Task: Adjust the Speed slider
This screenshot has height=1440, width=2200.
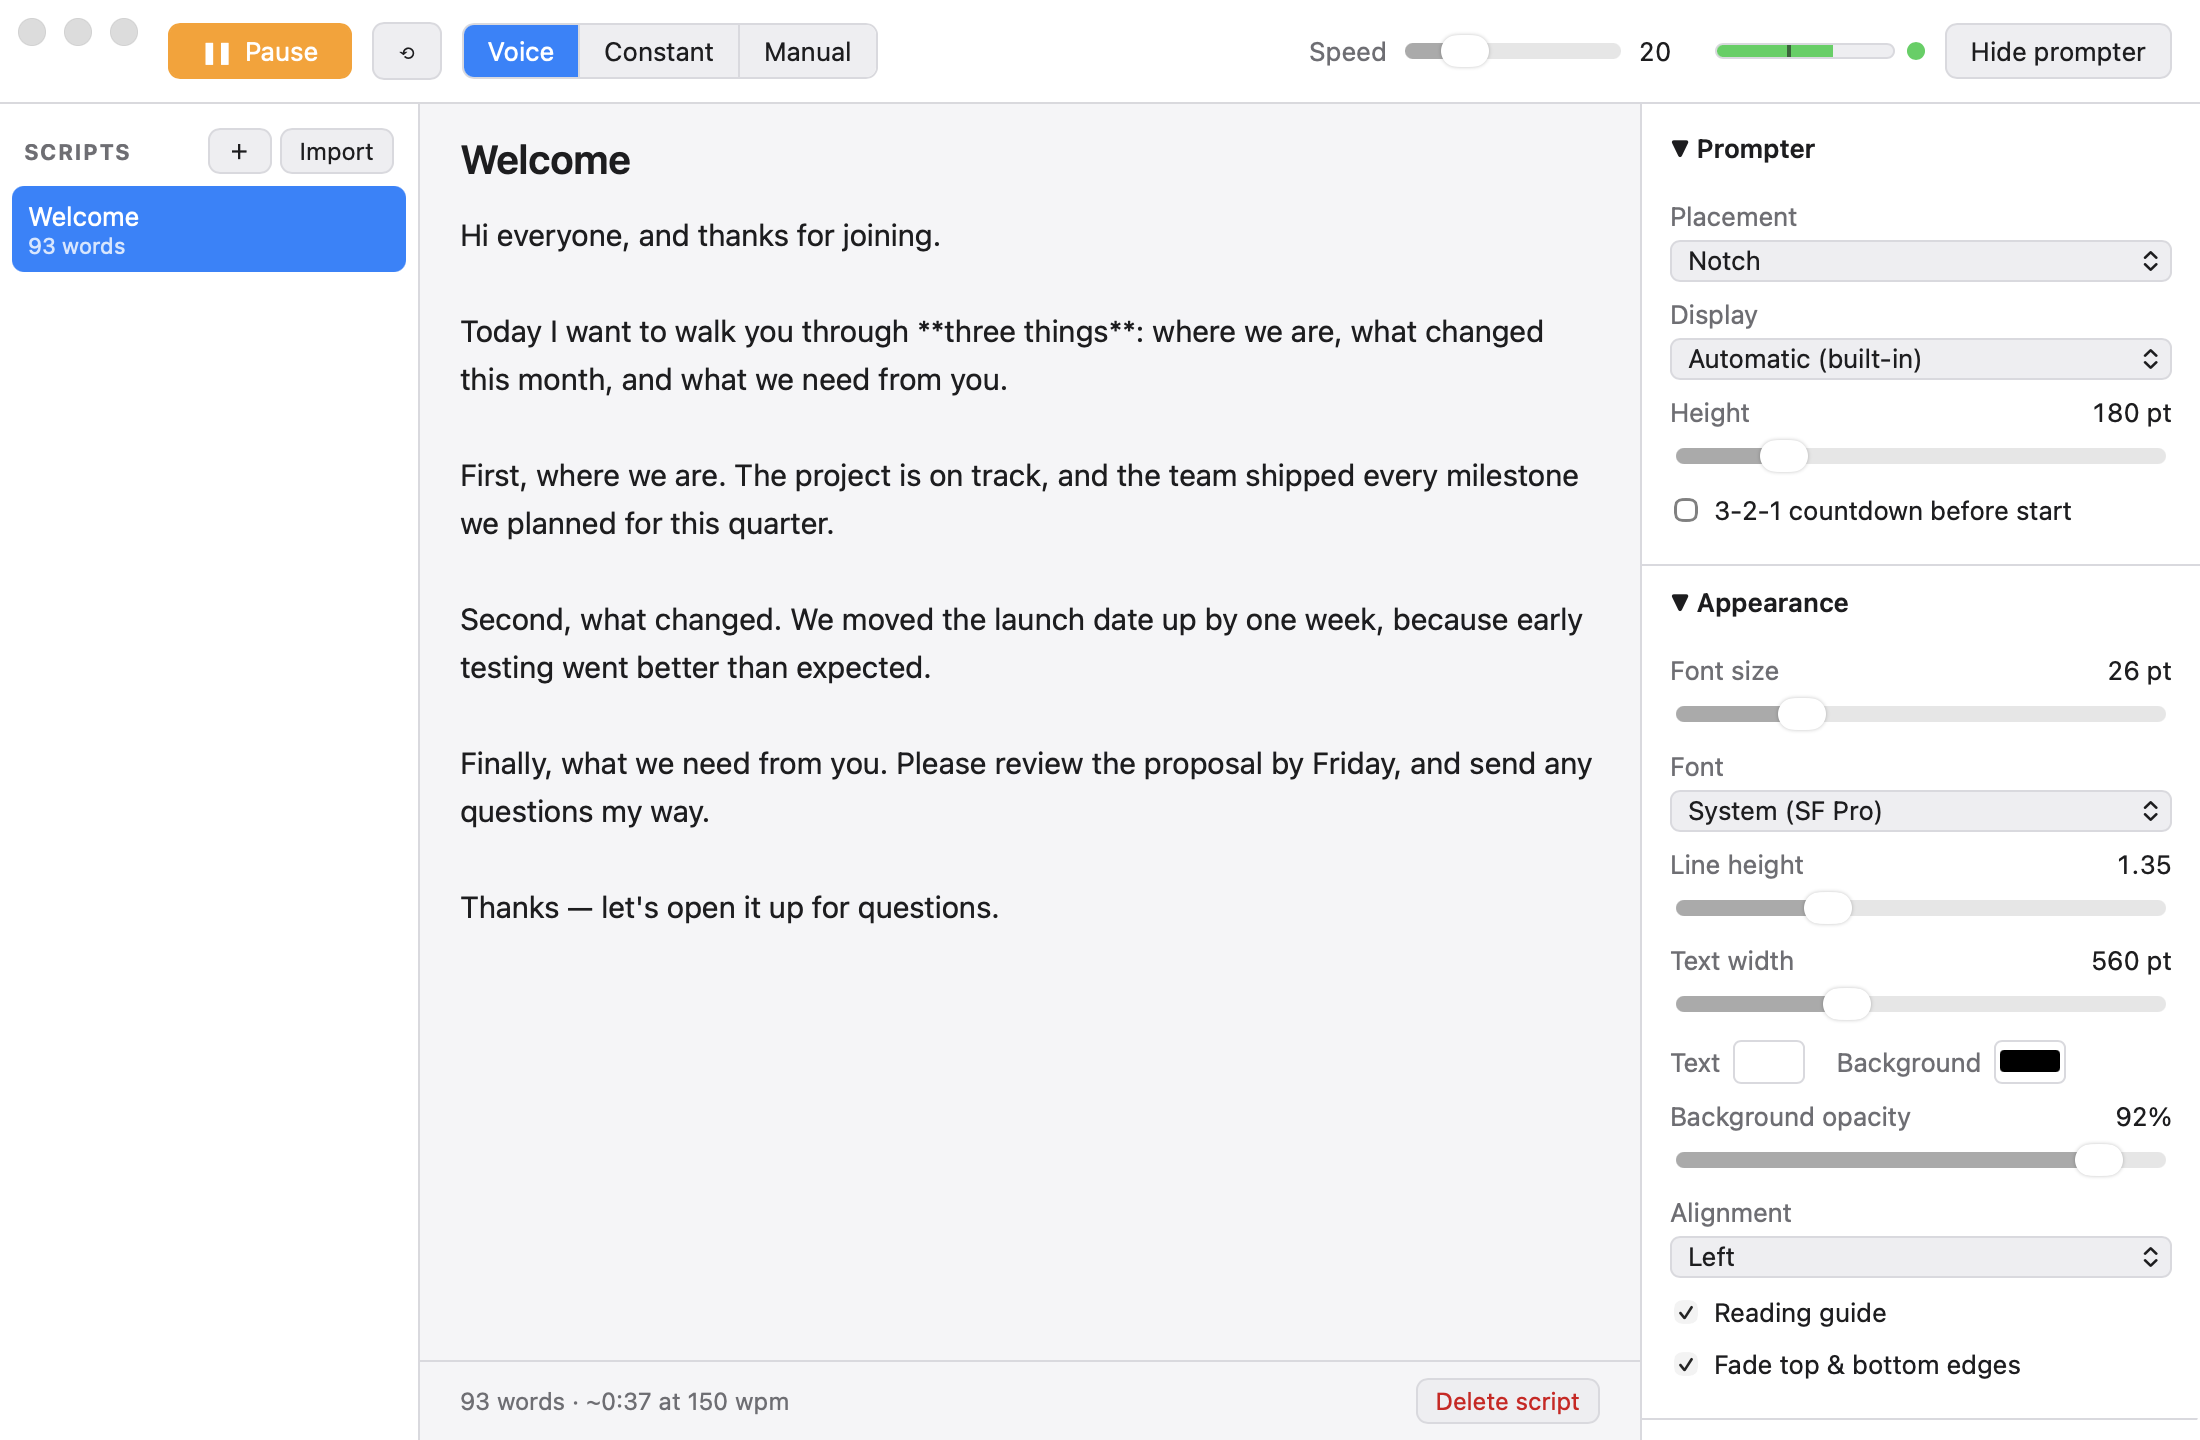Action: (x=1512, y=51)
